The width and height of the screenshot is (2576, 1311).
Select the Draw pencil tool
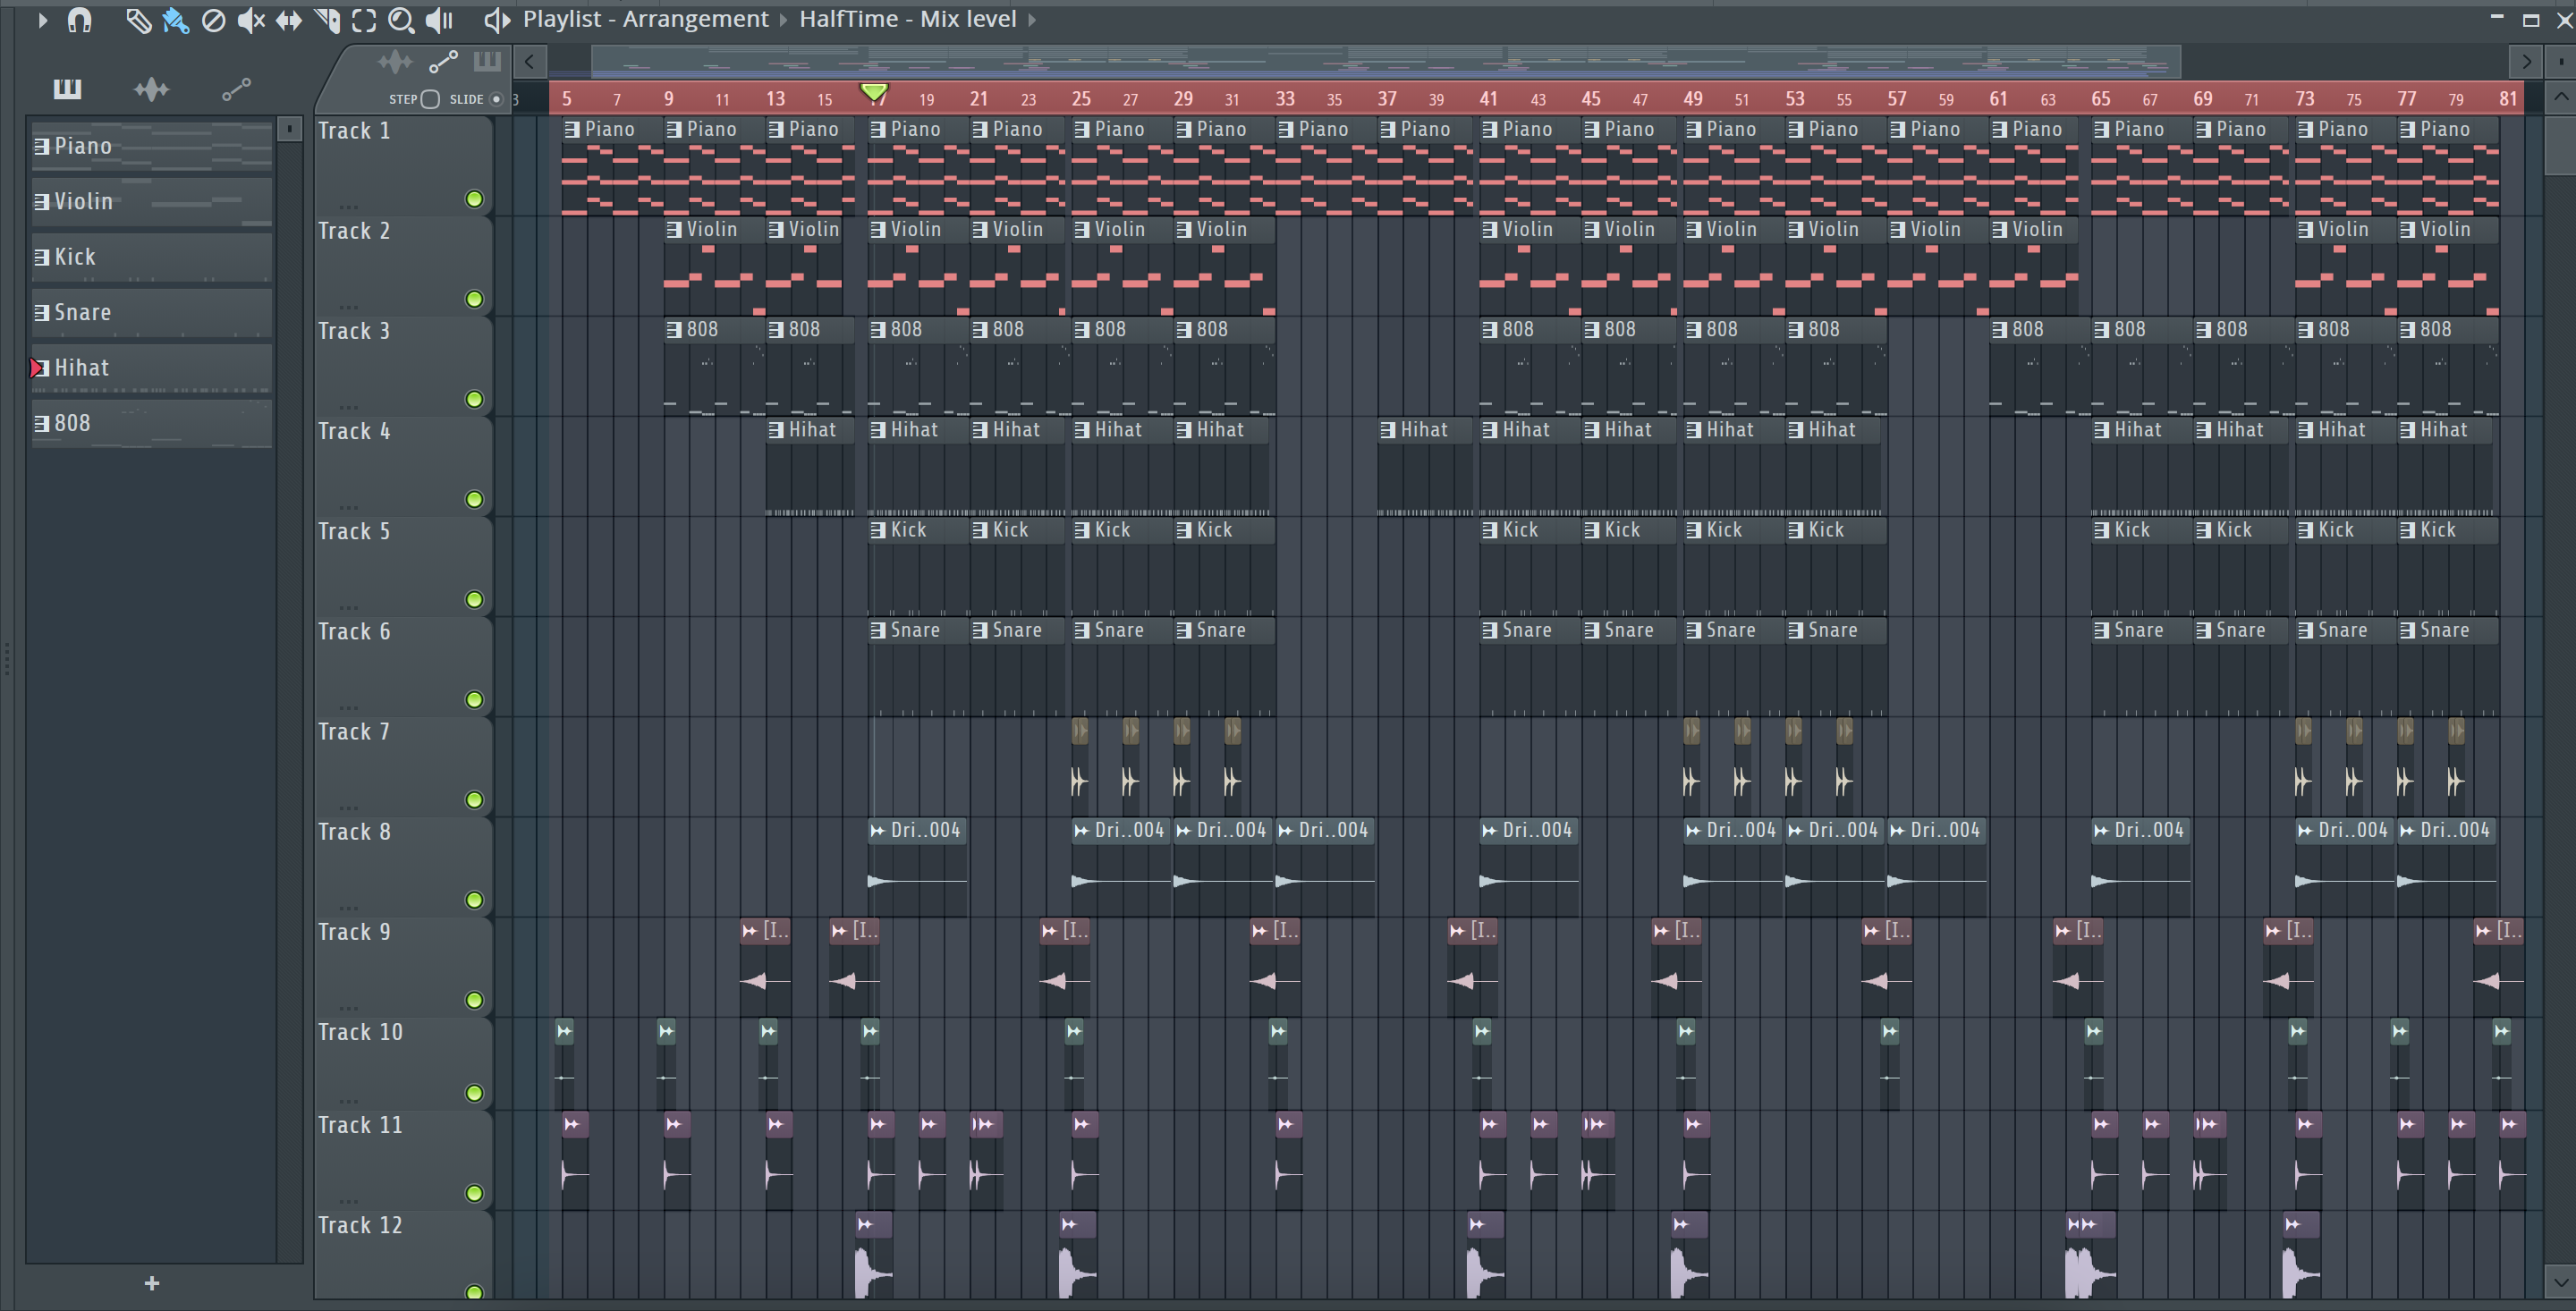click(138, 20)
